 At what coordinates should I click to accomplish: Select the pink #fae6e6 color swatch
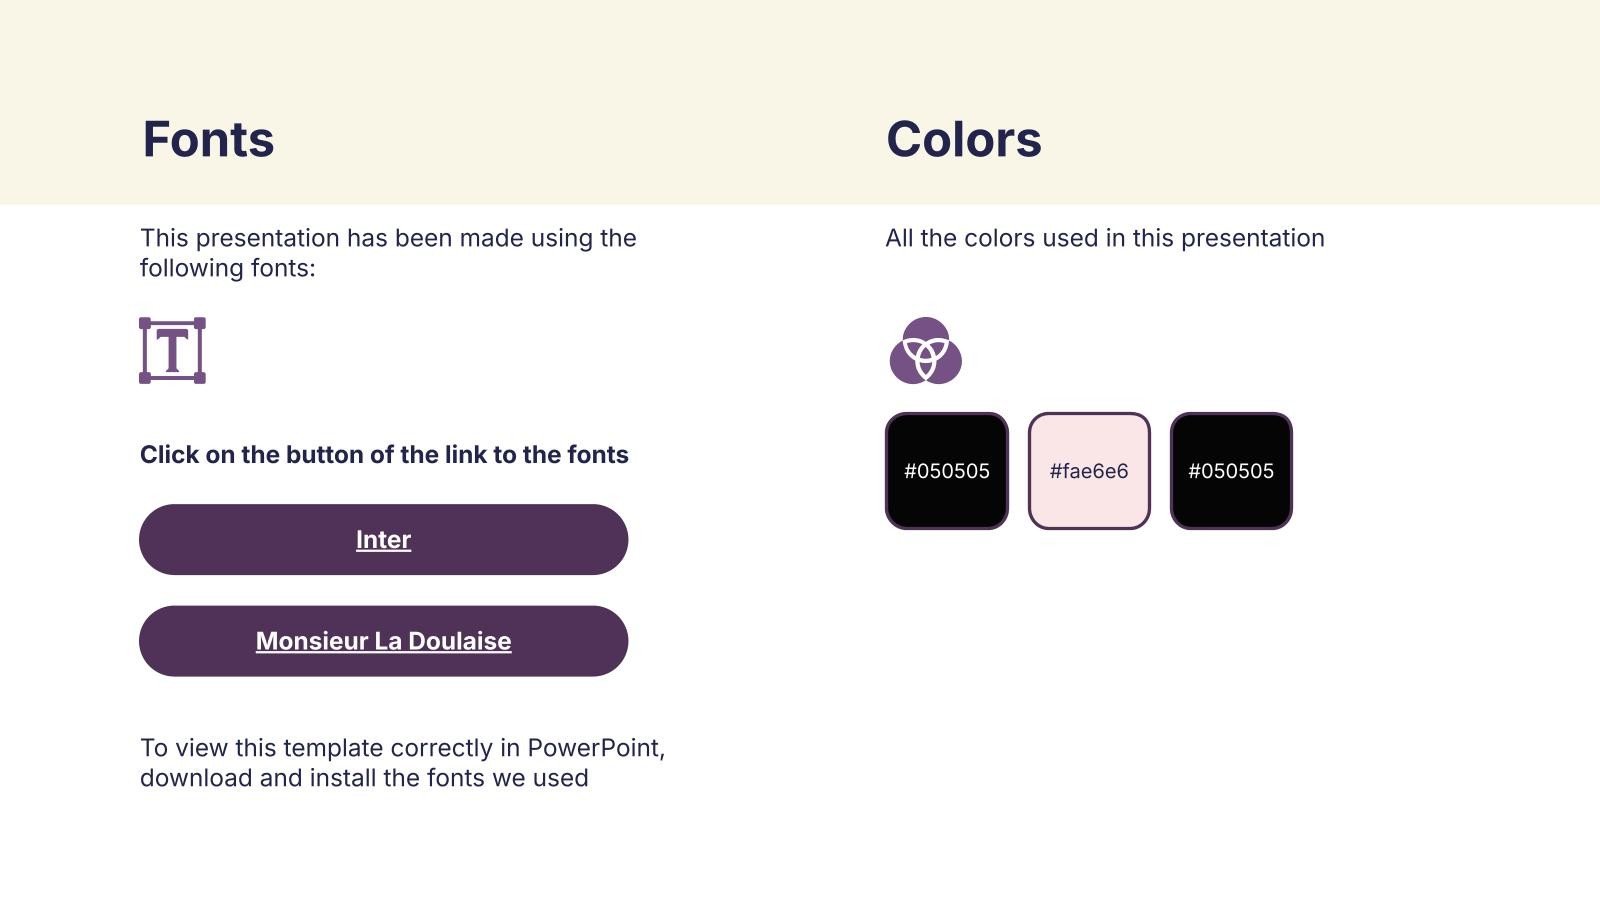click(x=1089, y=471)
